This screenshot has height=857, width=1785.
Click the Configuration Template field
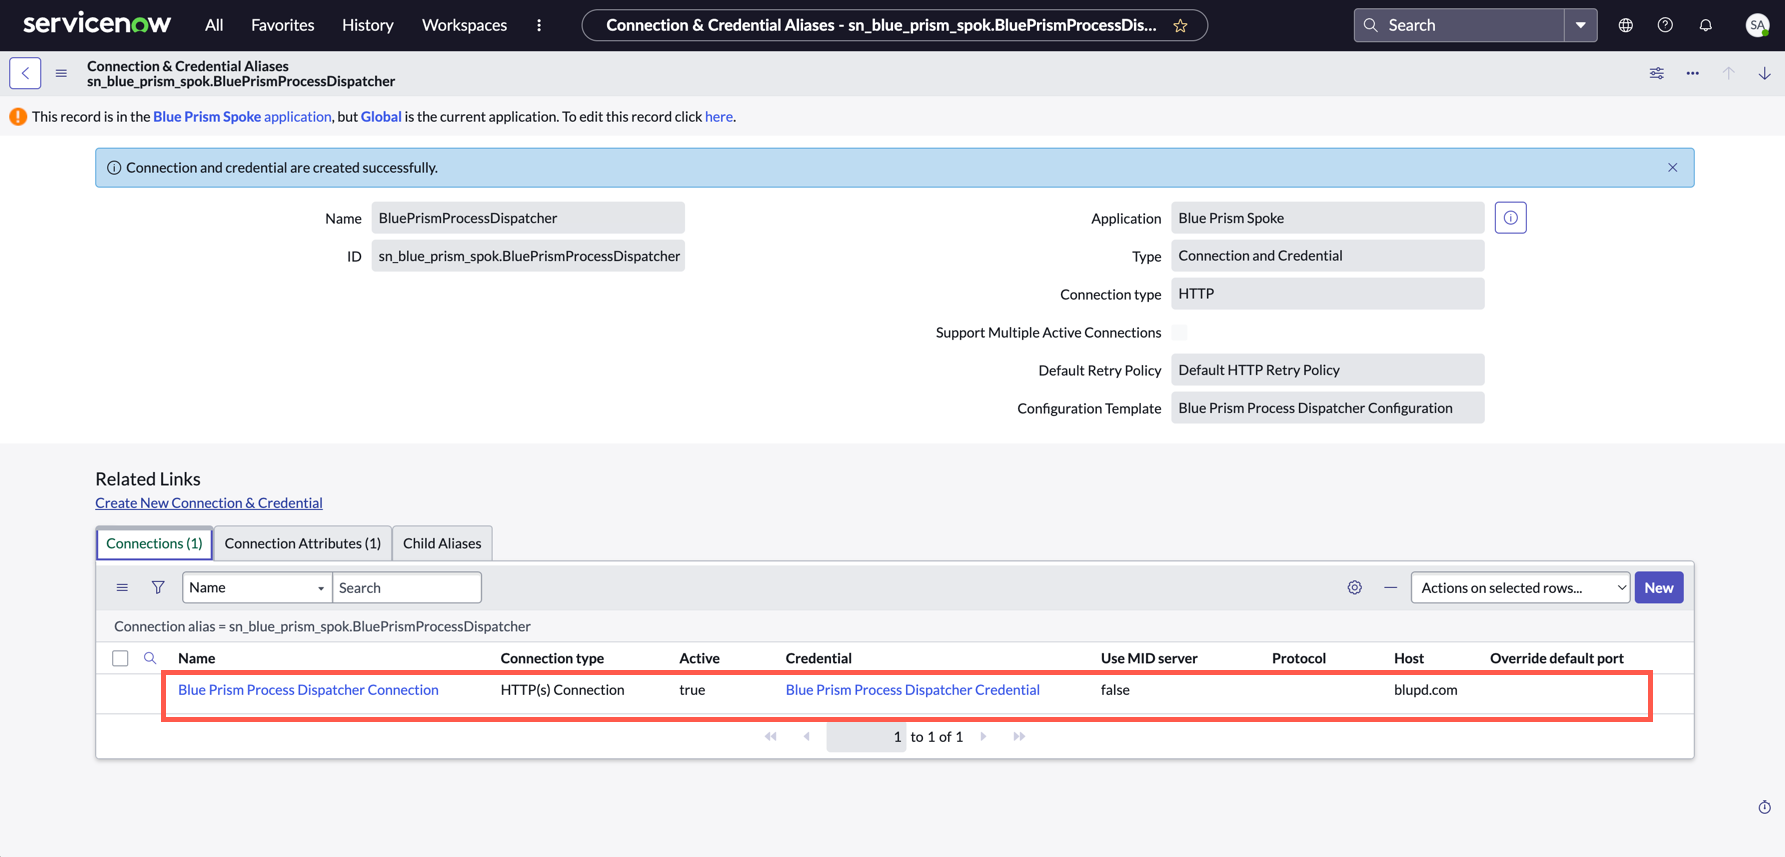1327,408
